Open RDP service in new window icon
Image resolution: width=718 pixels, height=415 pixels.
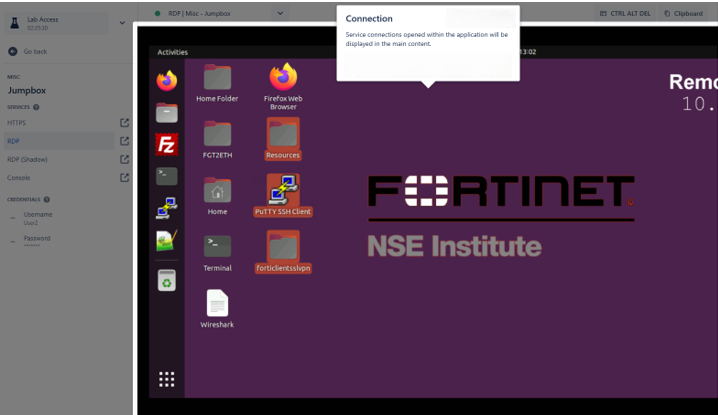124,141
